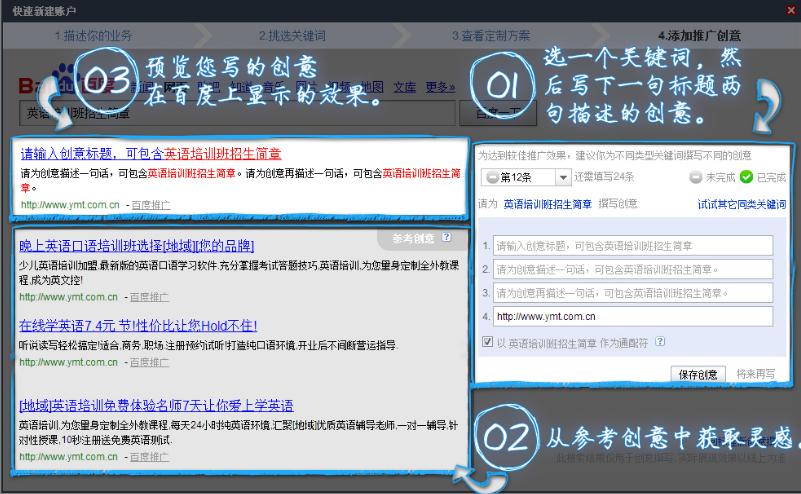The height and width of the screenshot is (494, 801).
Task: Select step 4.添加推广创意
Action: [x=699, y=36]
